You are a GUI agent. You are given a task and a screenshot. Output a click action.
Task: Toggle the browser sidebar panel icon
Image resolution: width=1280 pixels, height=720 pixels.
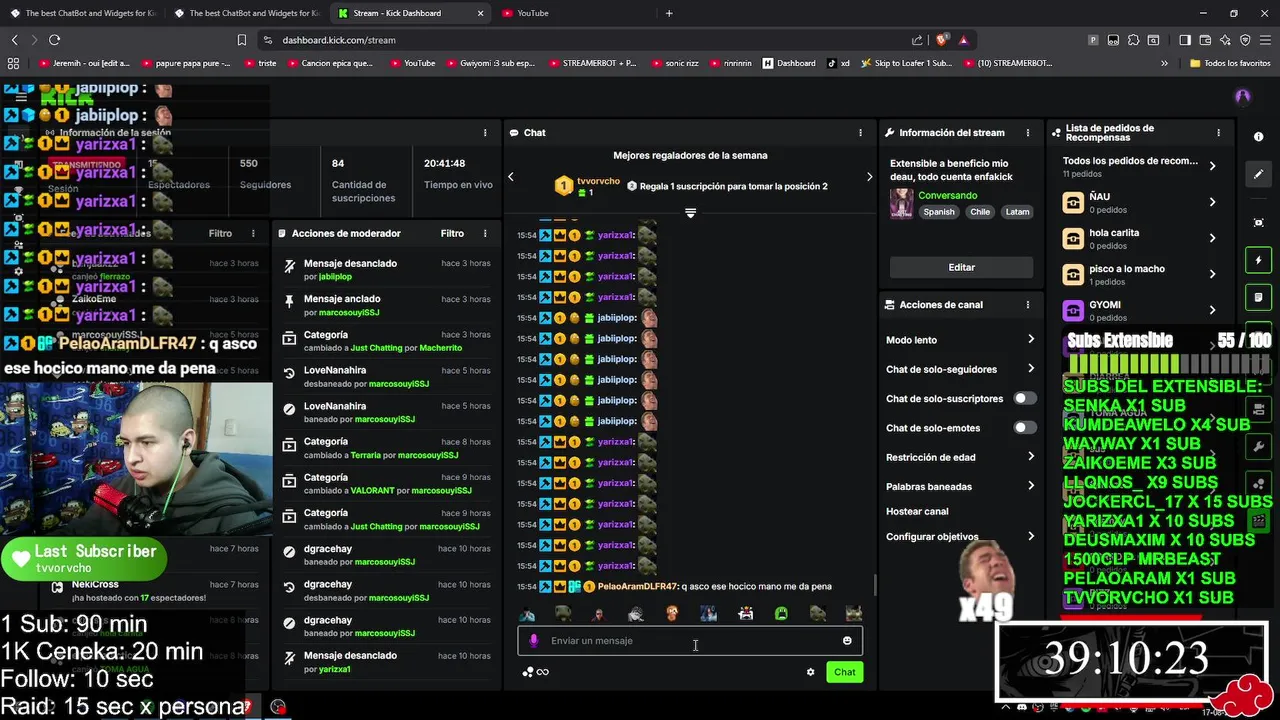[1184, 40]
